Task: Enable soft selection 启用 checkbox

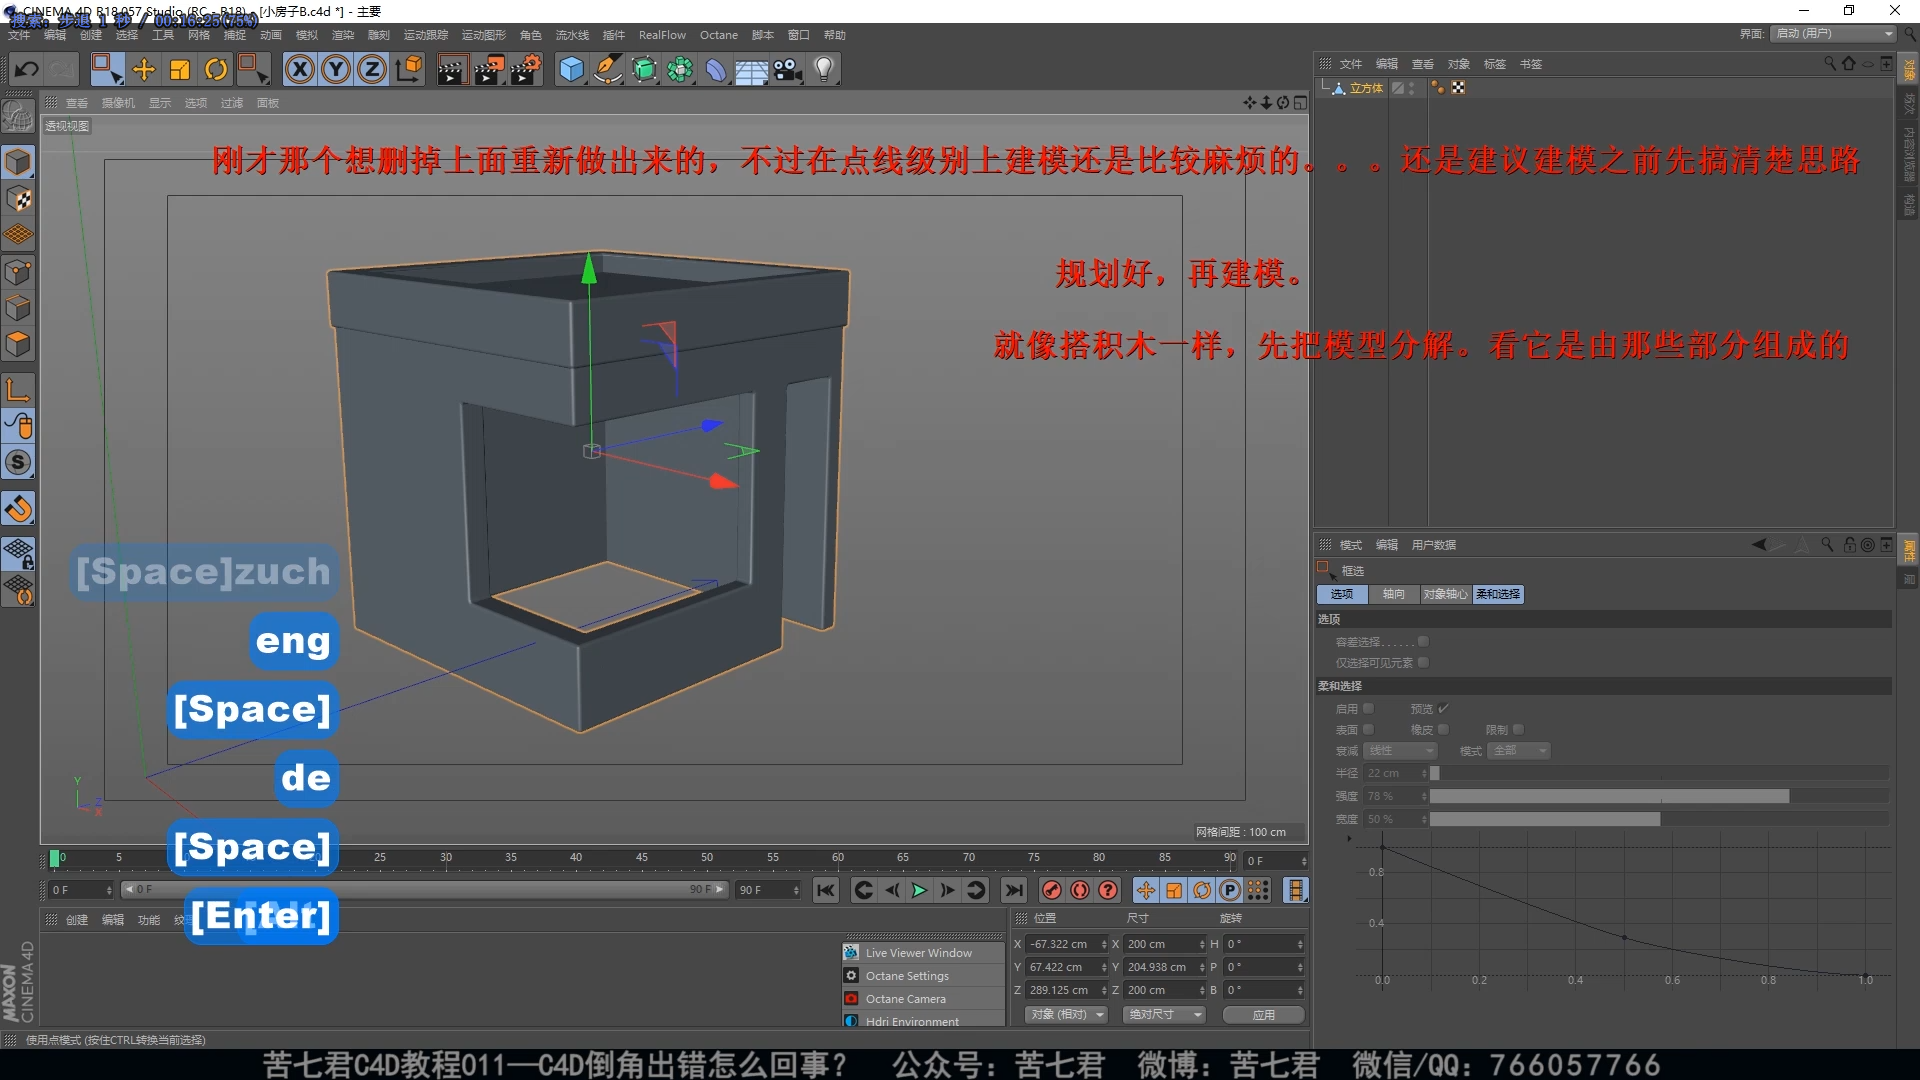Action: [1368, 709]
